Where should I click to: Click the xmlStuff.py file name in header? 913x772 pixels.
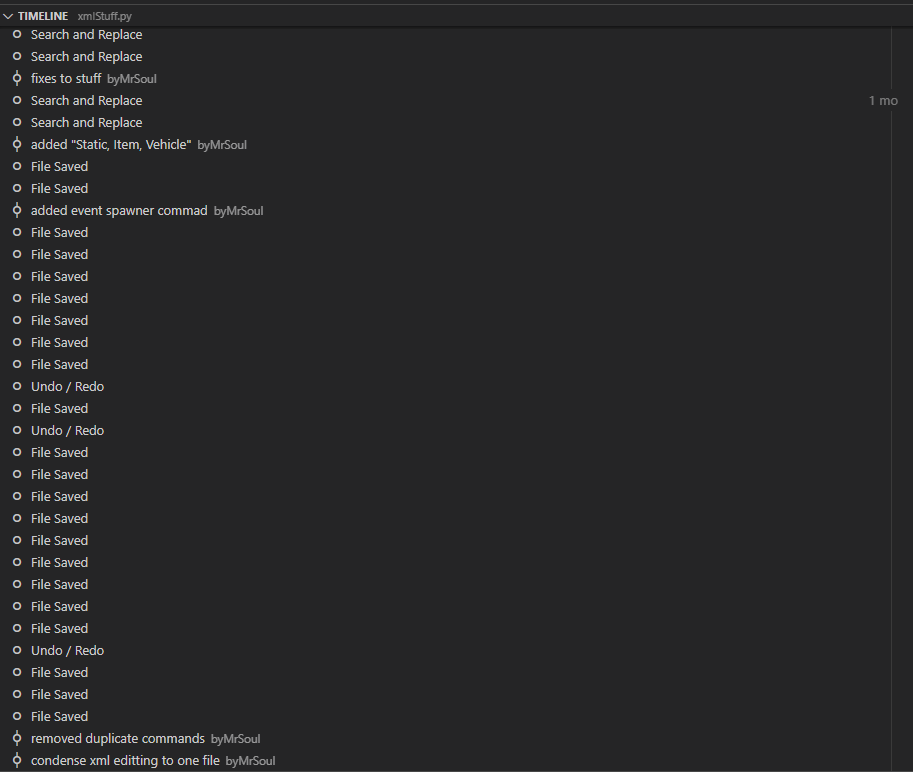(x=105, y=16)
